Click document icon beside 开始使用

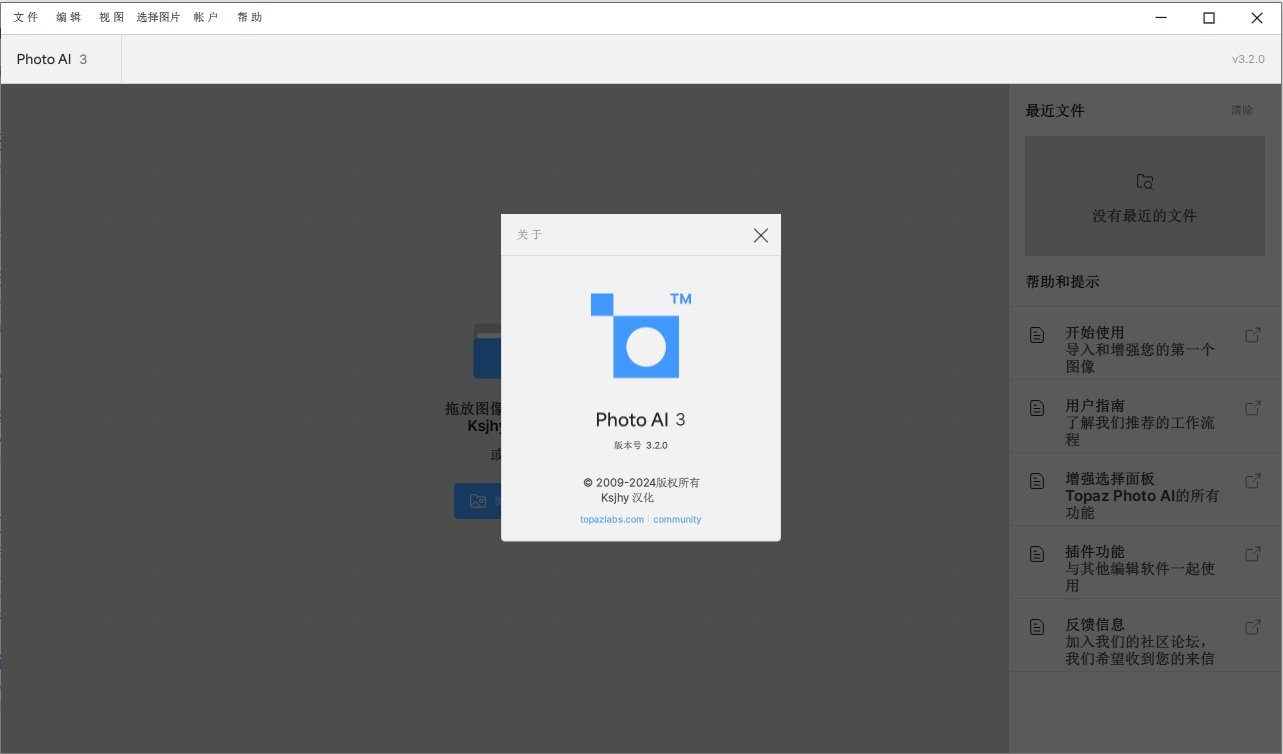pos(1037,335)
